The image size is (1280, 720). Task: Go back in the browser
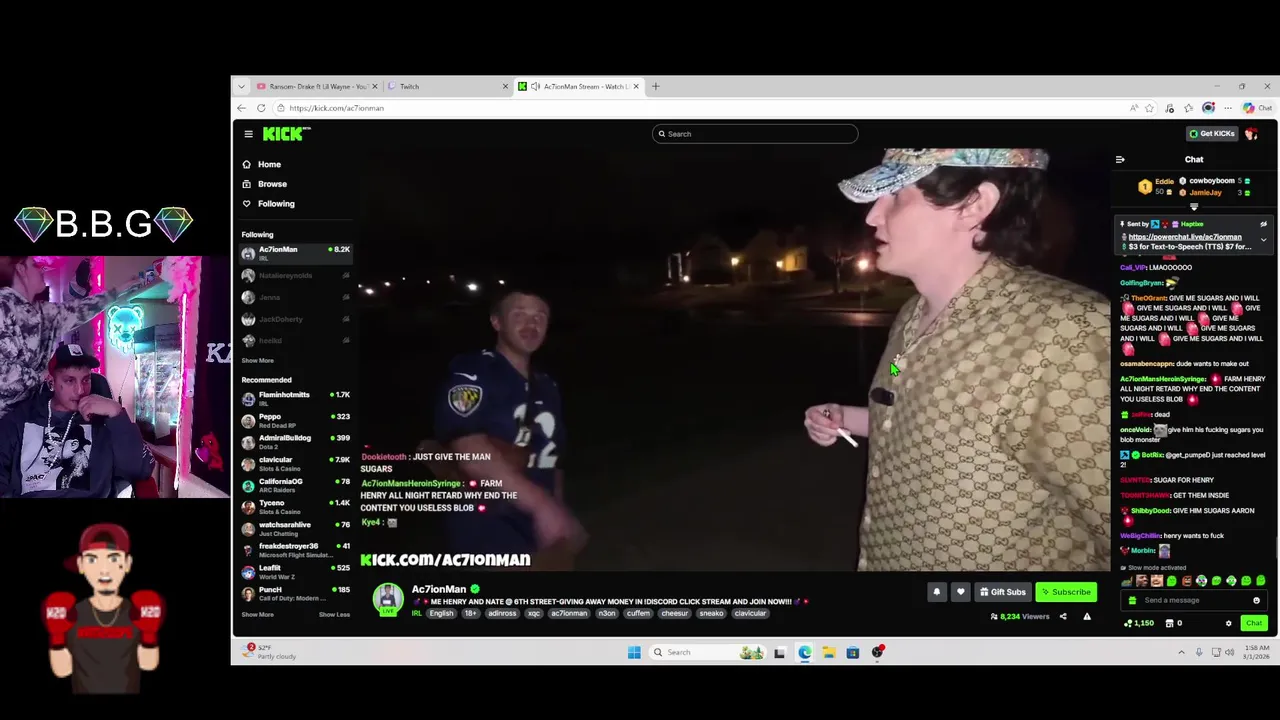(x=241, y=108)
